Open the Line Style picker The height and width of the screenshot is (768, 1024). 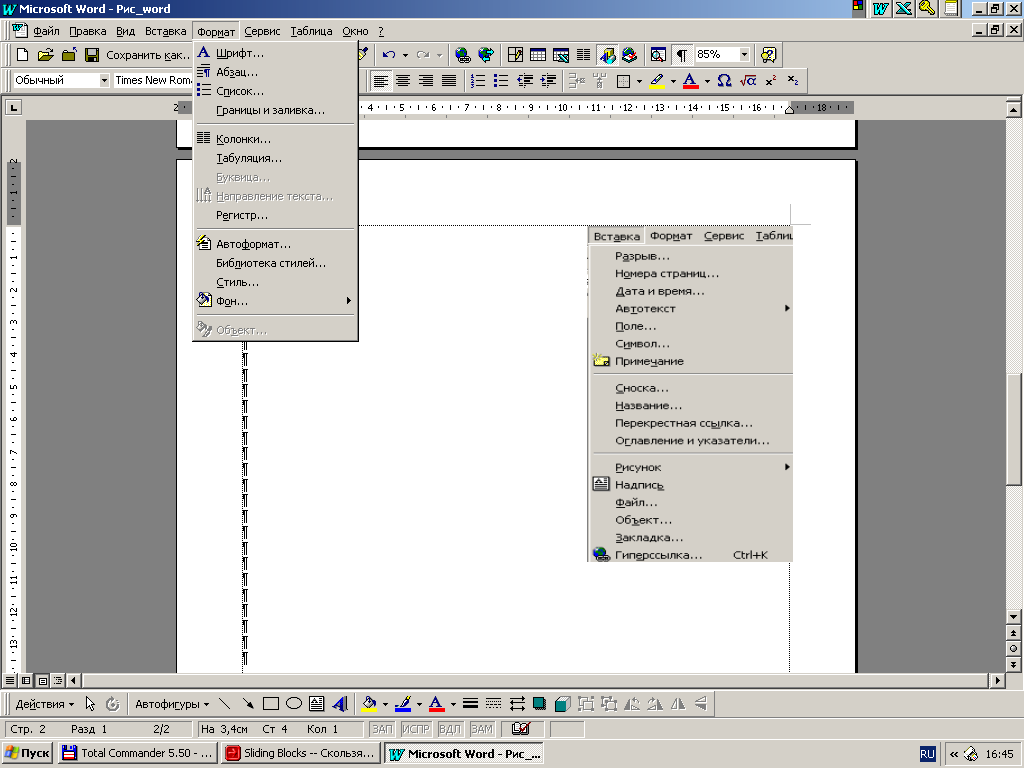point(470,703)
